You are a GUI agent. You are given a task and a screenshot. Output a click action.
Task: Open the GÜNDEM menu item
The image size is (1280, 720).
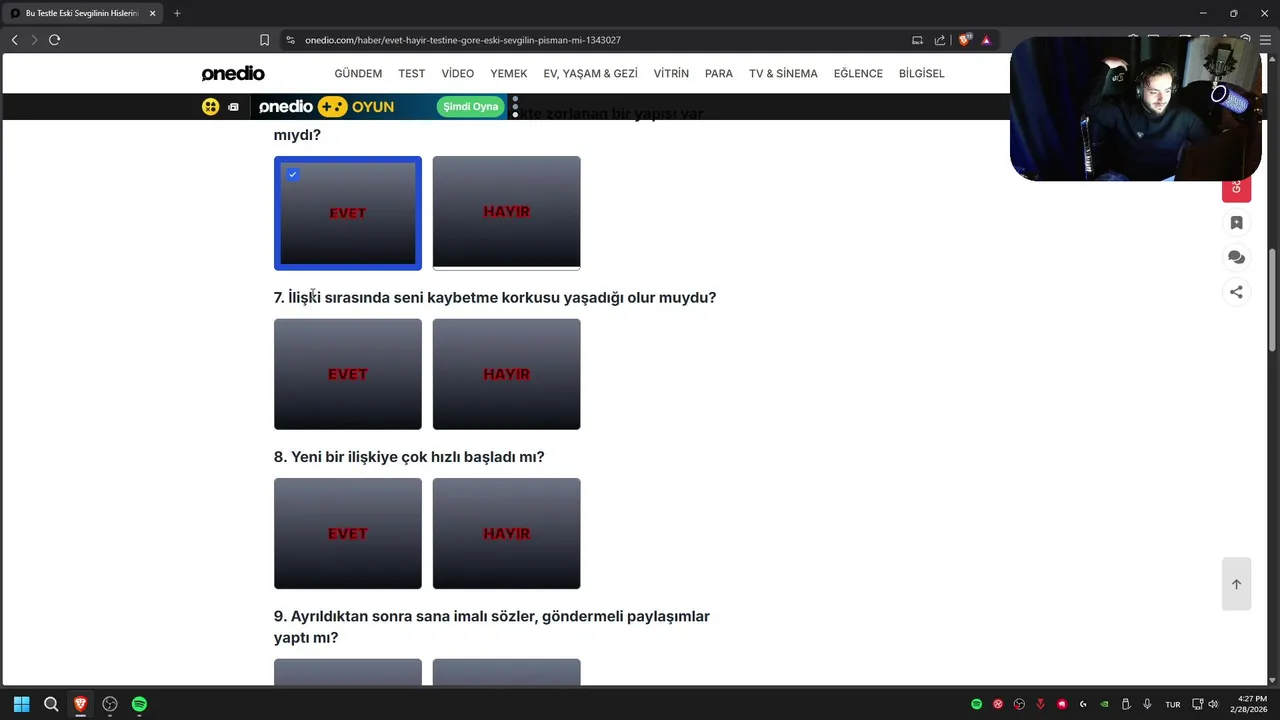358,74
